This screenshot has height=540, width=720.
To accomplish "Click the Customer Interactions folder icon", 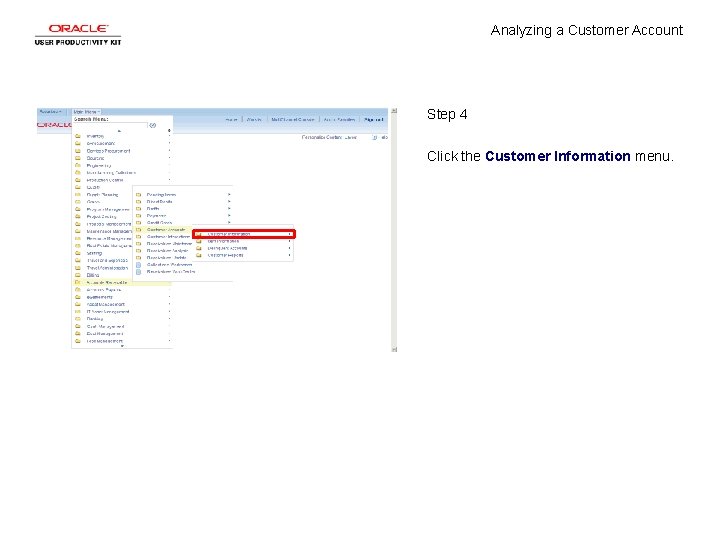I will [x=139, y=236].
